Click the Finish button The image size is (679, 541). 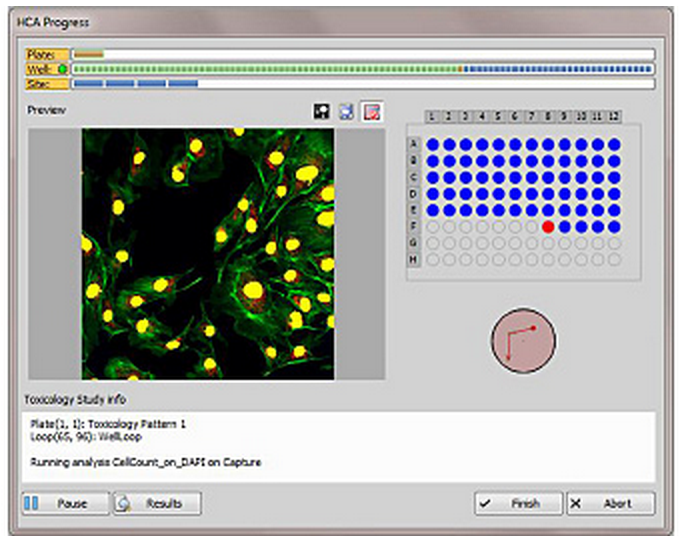point(518,503)
